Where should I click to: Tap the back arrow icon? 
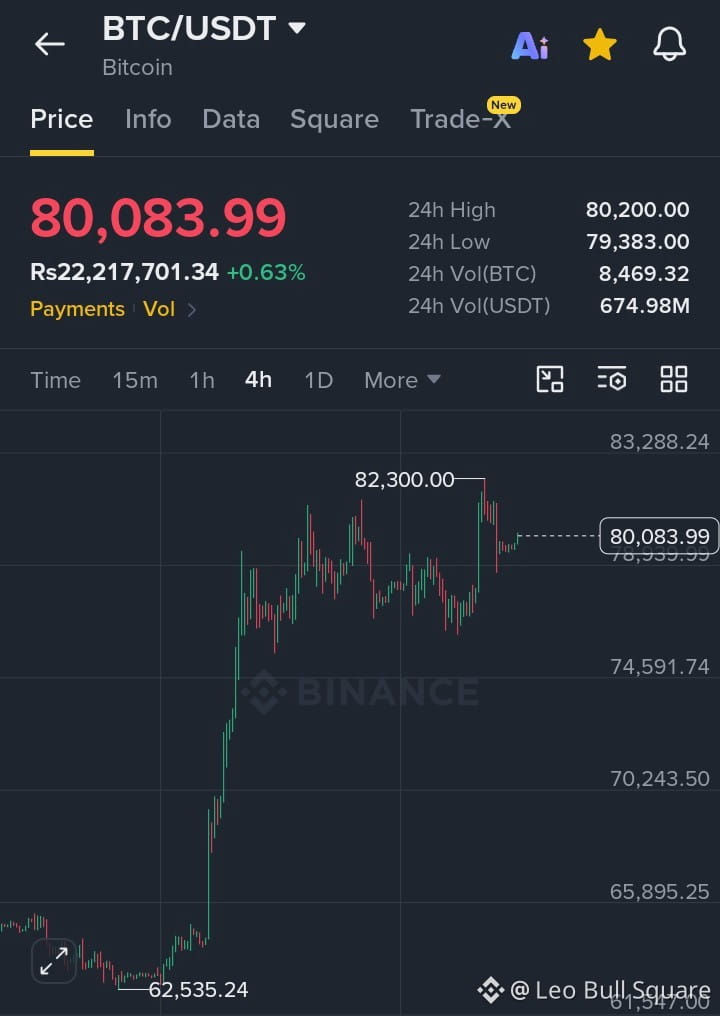[x=49, y=45]
